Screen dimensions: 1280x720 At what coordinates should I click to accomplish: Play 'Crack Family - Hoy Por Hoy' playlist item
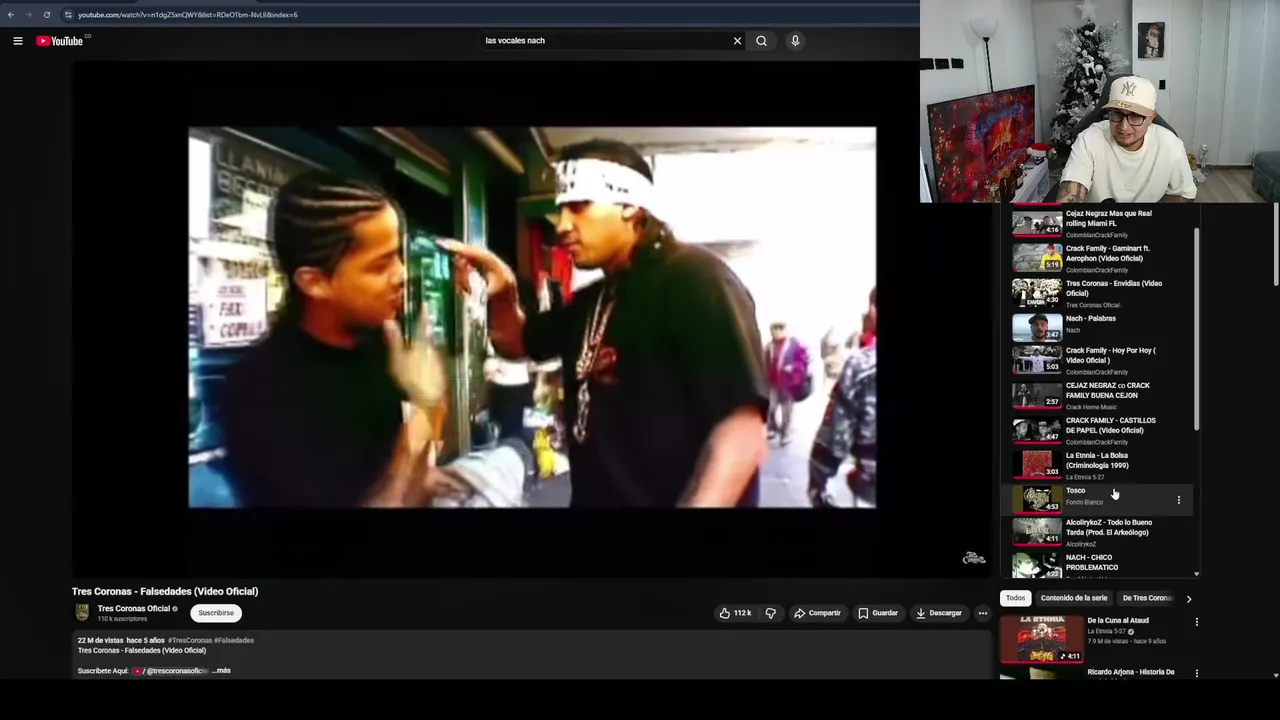1099,360
